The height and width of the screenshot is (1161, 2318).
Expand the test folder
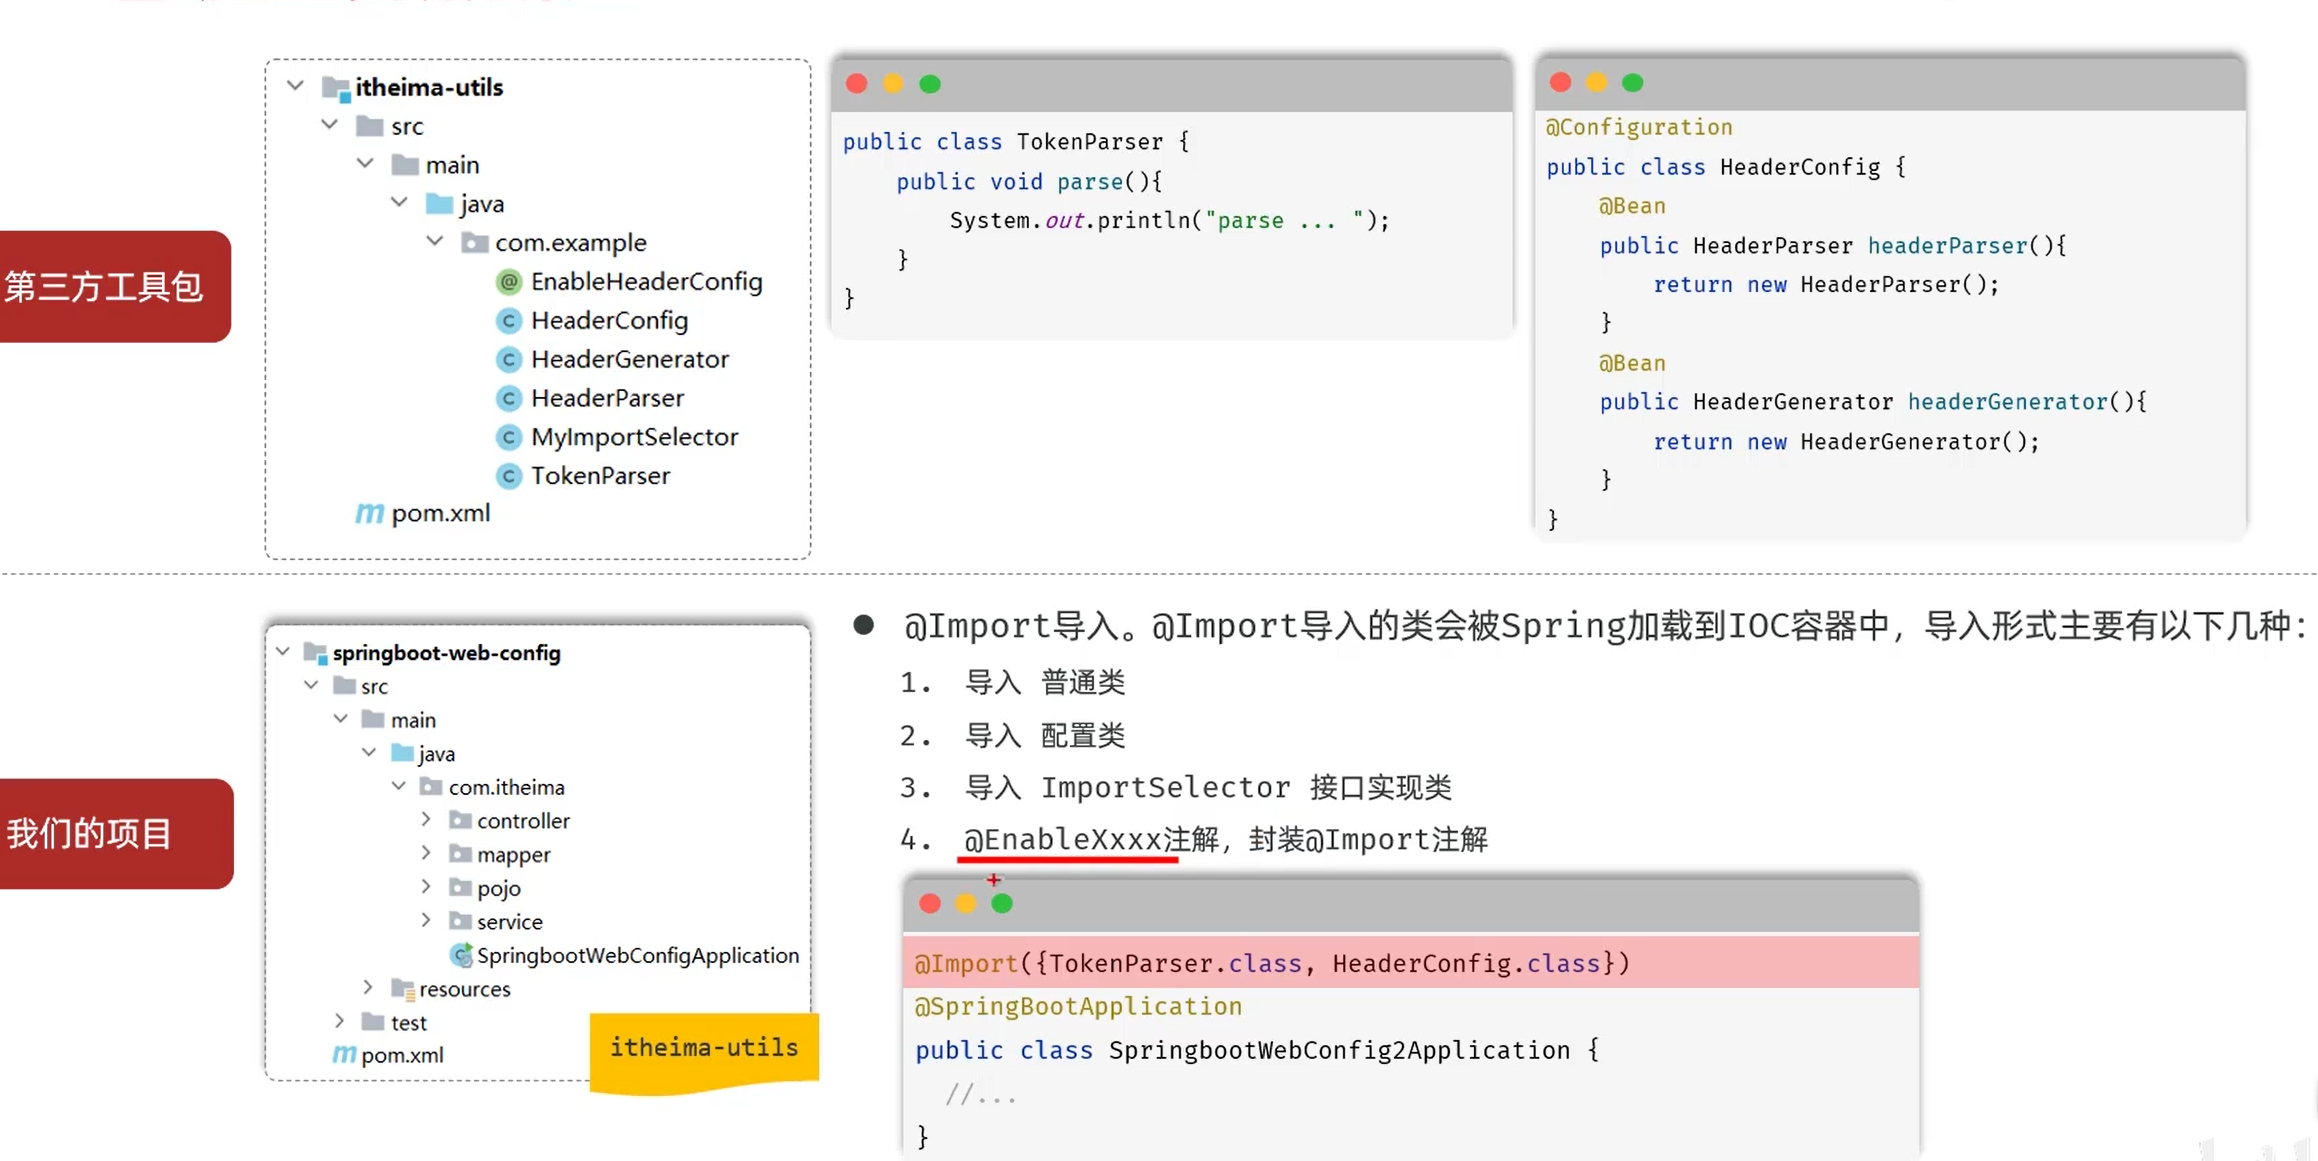coord(340,1021)
